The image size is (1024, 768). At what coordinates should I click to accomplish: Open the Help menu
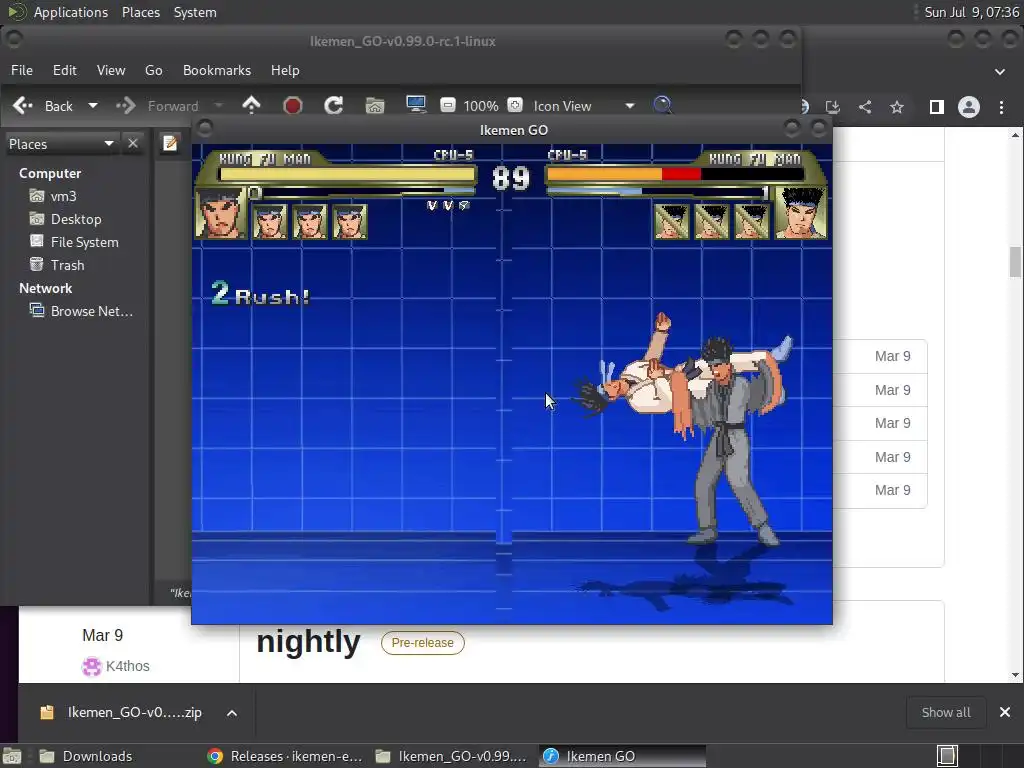[285, 70]
